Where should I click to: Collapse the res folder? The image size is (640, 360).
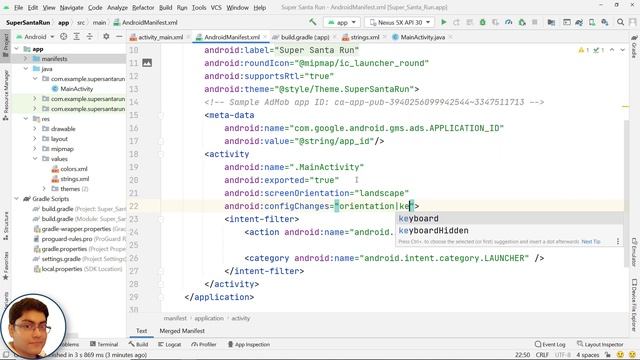(x=26, y=119)
